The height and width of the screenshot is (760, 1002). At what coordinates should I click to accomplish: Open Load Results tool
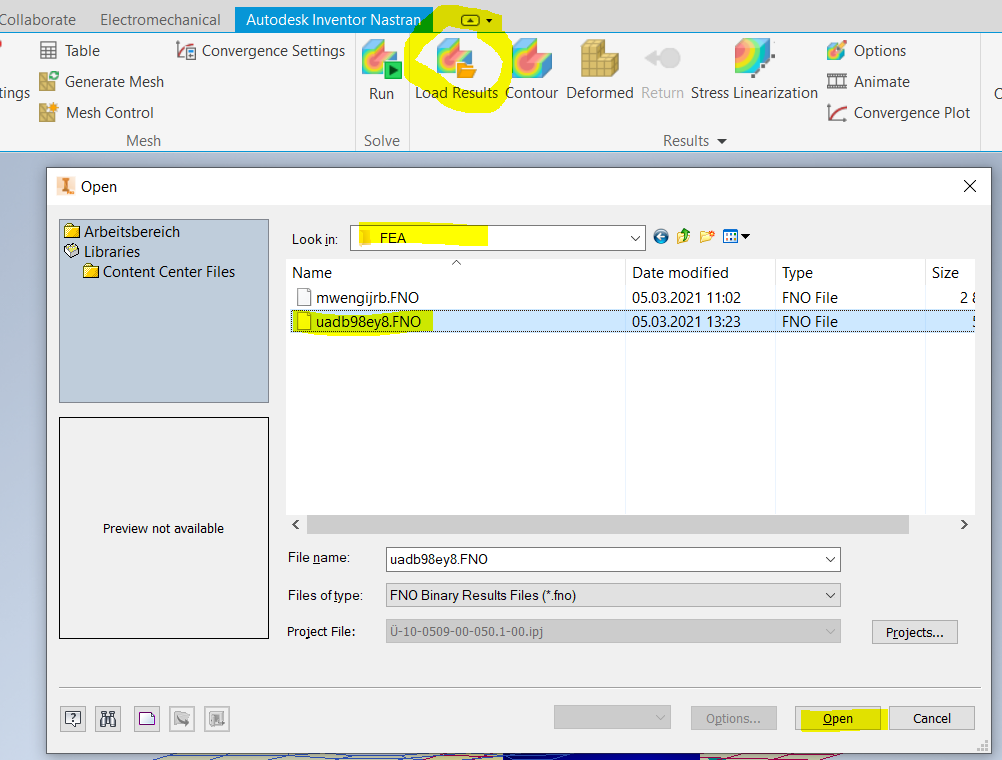point(457,70)
